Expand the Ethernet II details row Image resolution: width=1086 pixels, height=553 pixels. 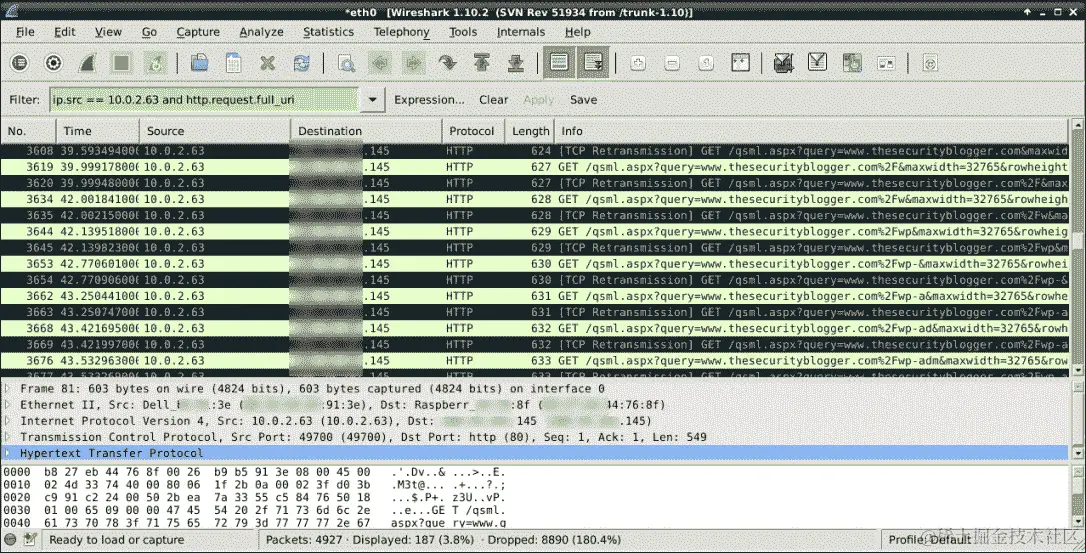tap(8, 405)
